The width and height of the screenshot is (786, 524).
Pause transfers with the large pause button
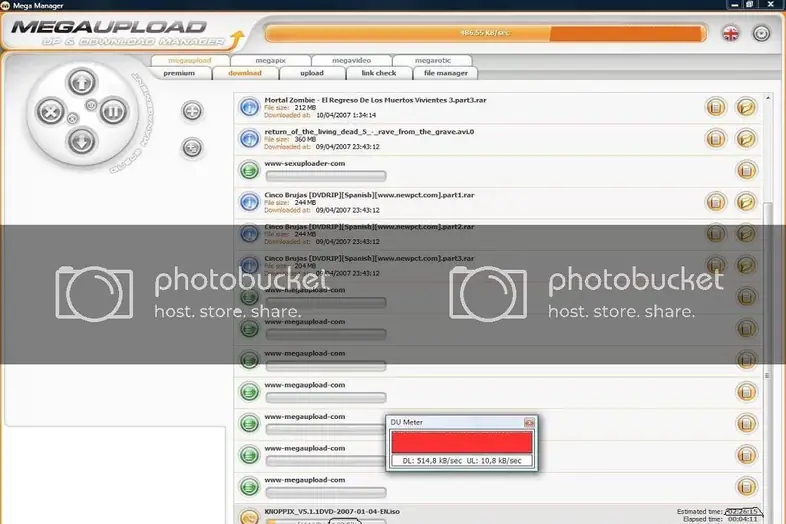pyautogui.click(x=113, y=111)
